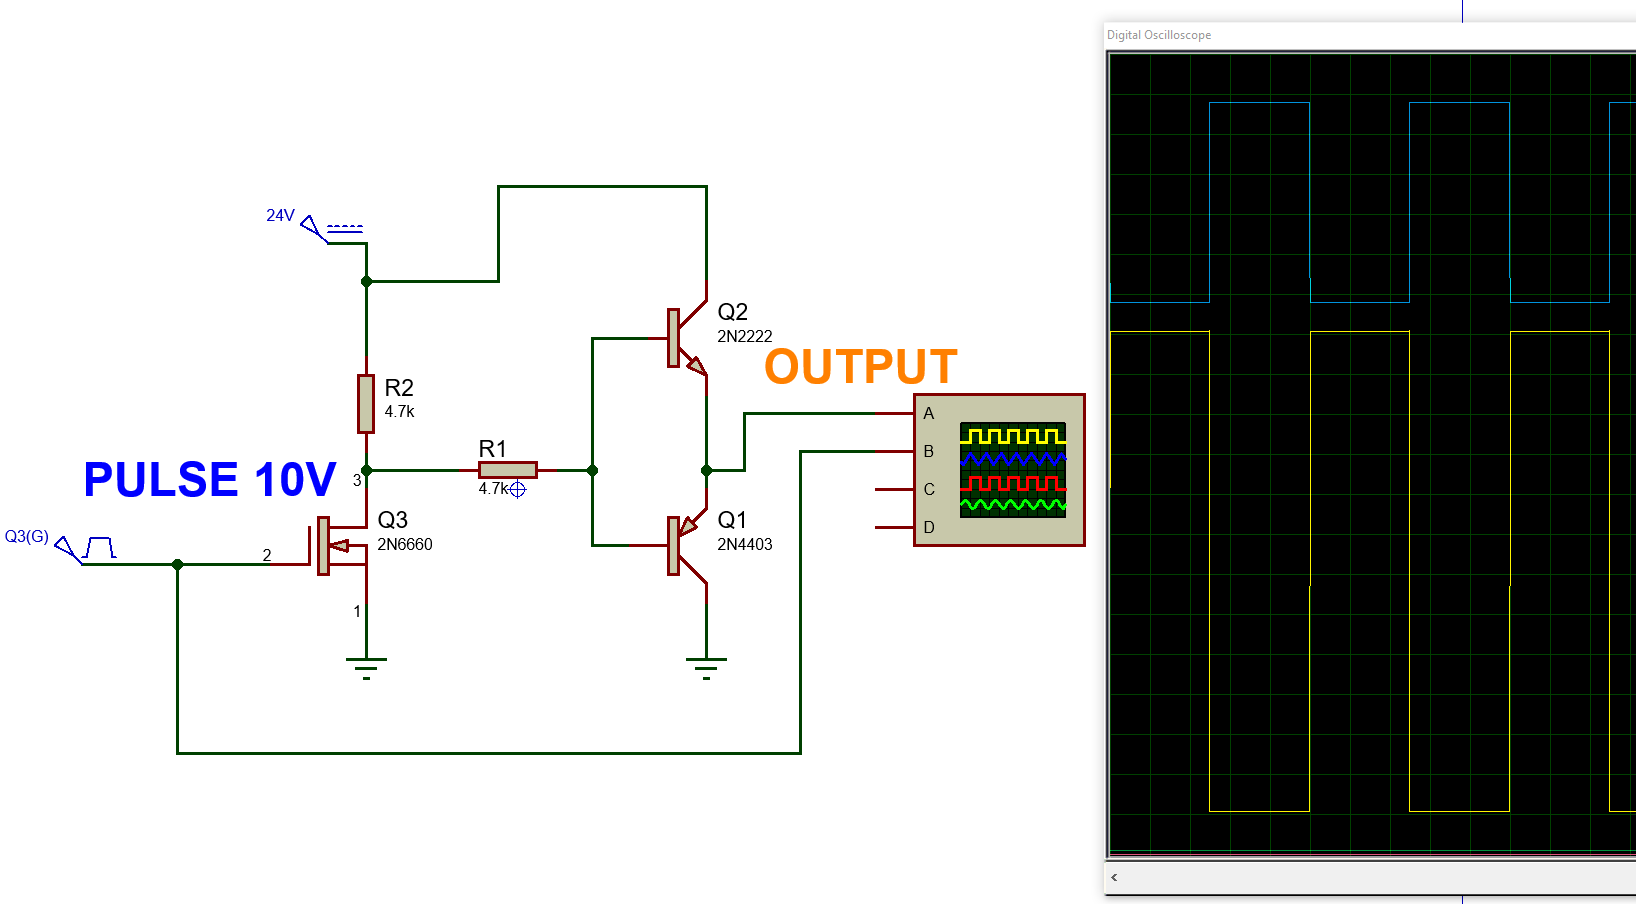Click the left scroll arrow below the oscilloscope
This screenshot has height=904, width=1636.
(1114, 878)
